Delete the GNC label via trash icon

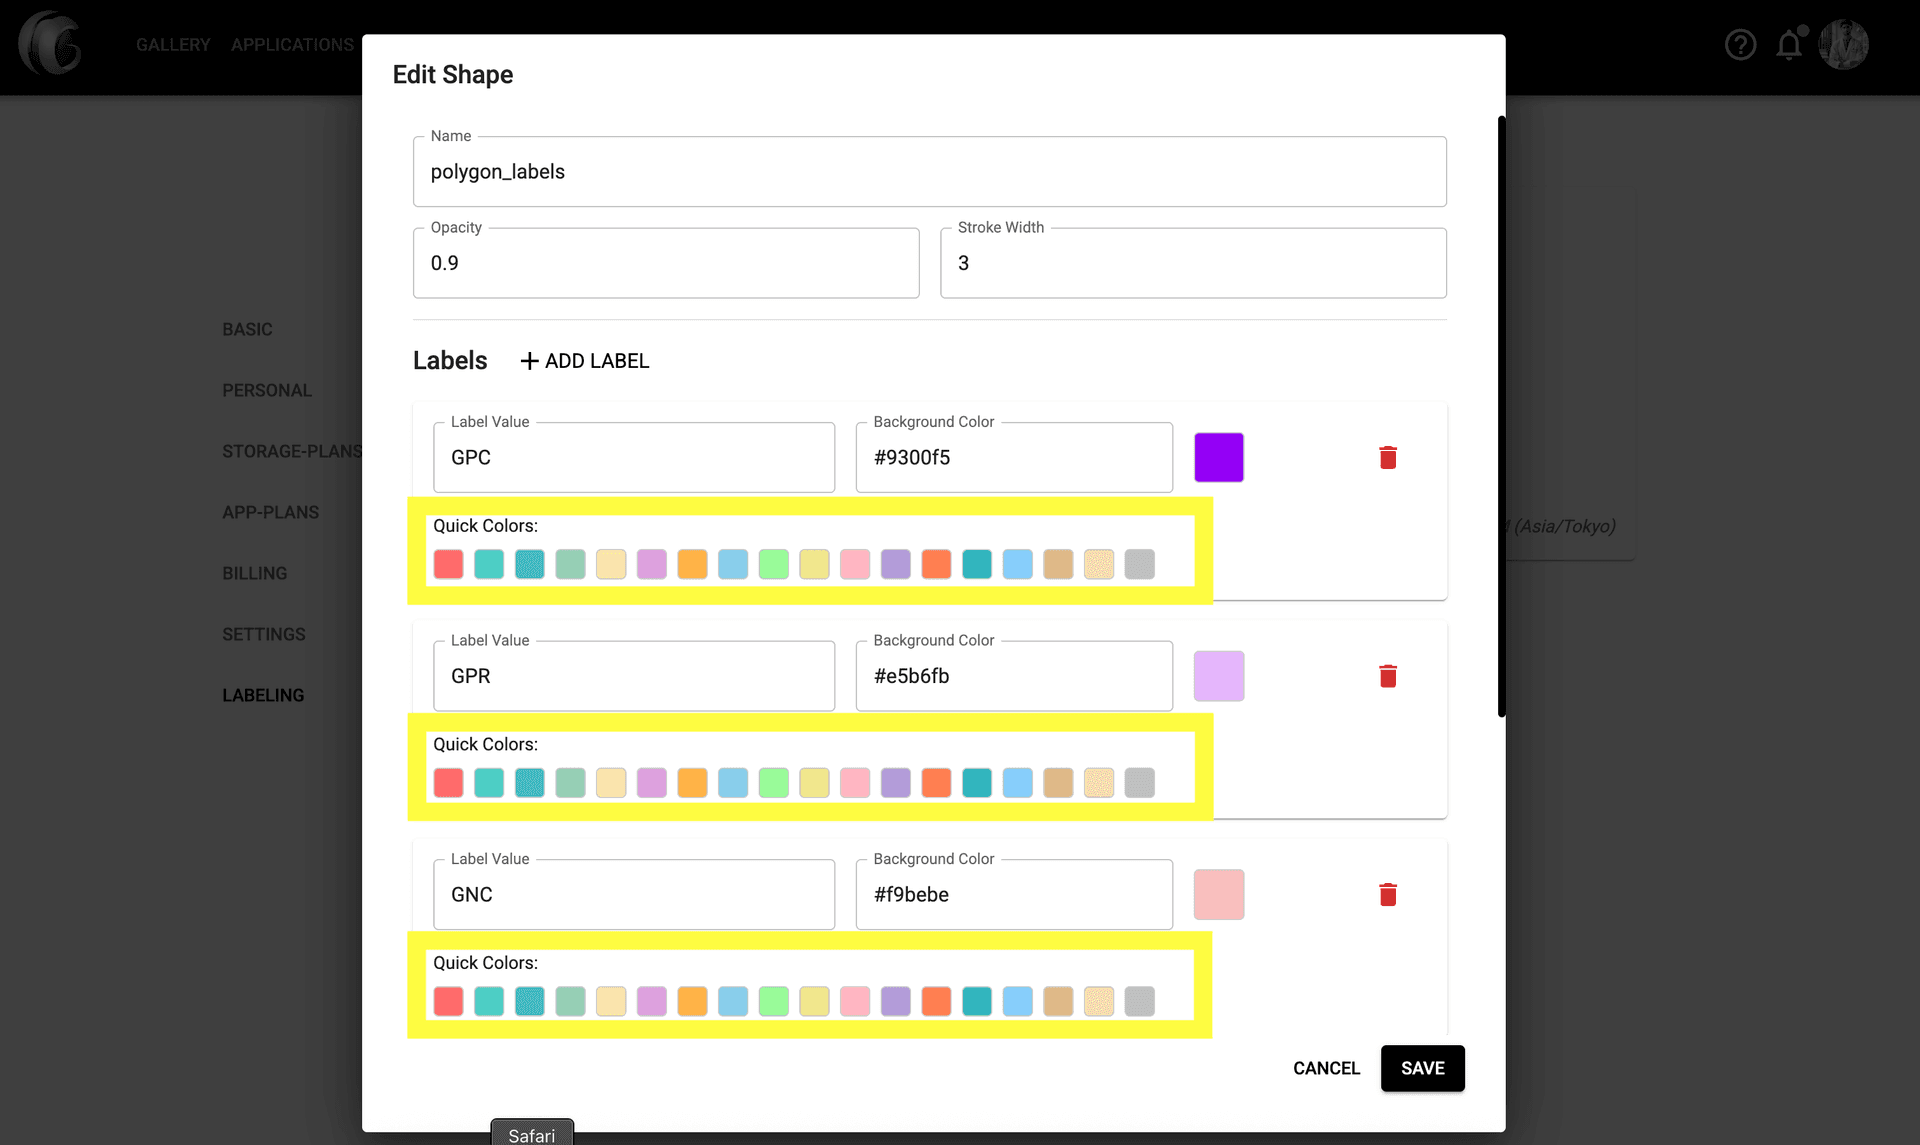pos(1388,894)
